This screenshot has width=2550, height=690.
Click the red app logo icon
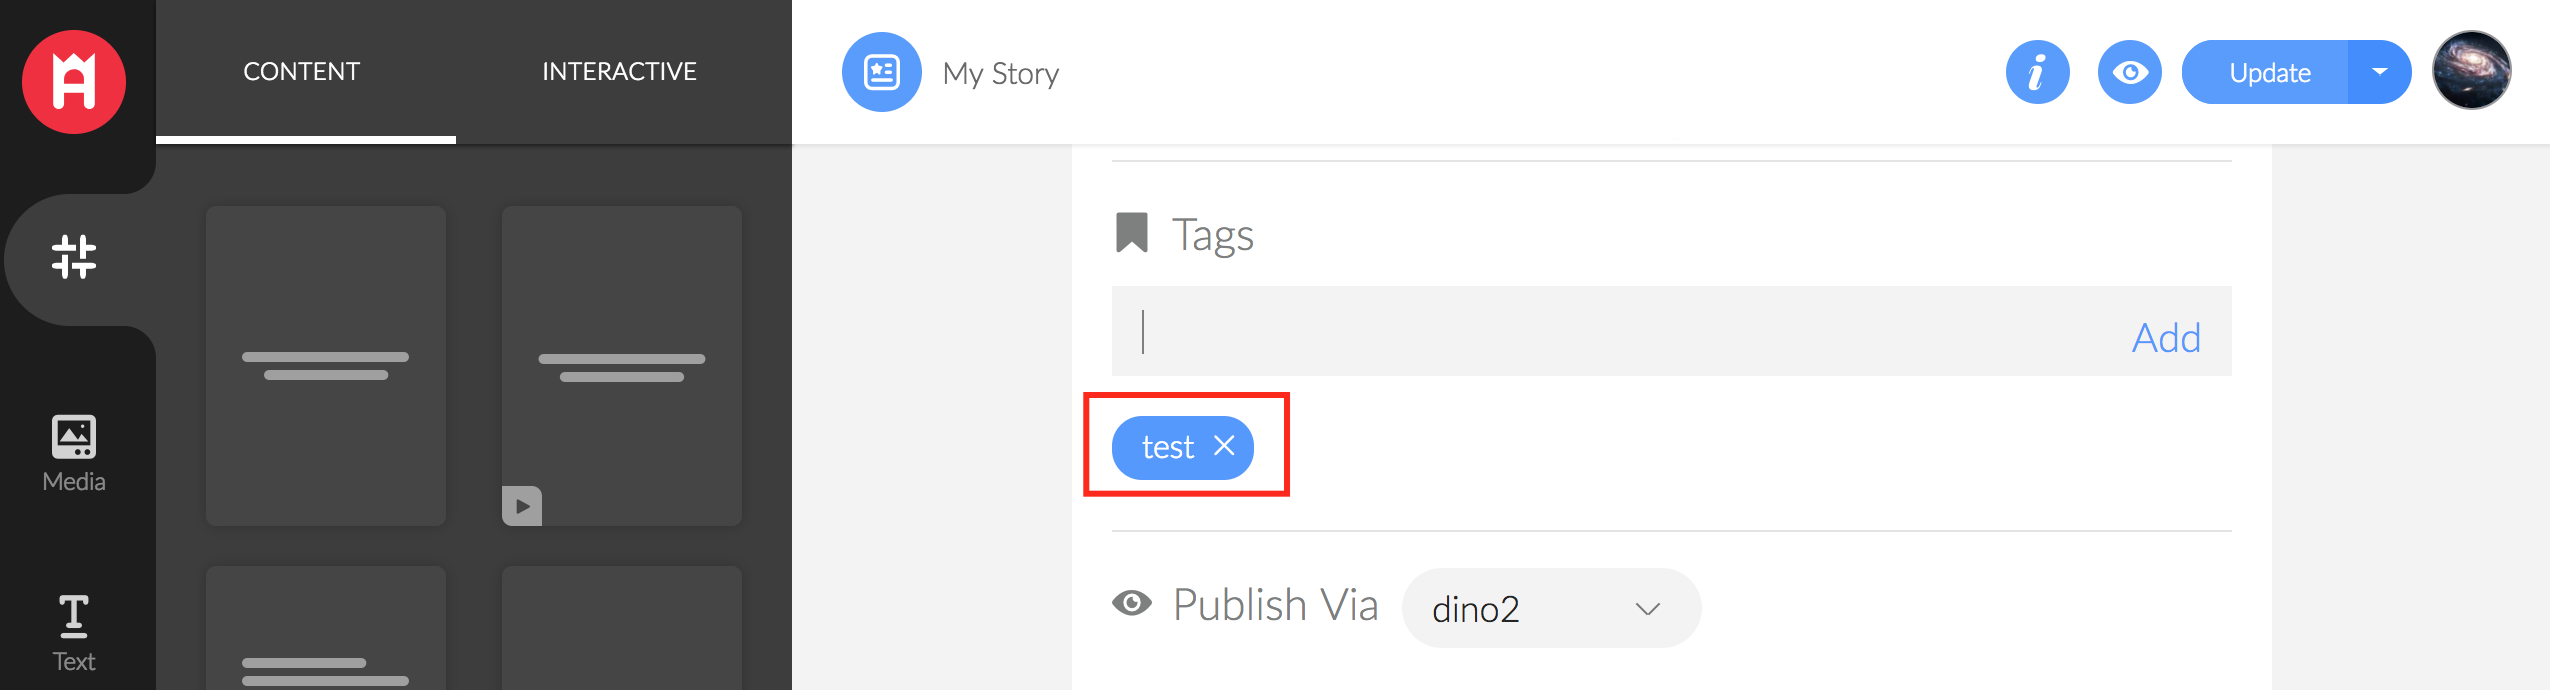(74, 81)
